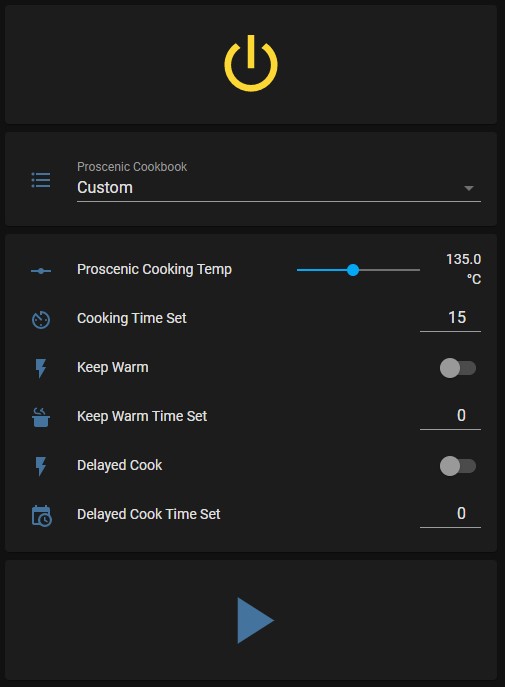This screenshot has width=505, height=687.
Task: Click the calendar clock icon
Action: (x=42, y=516)
